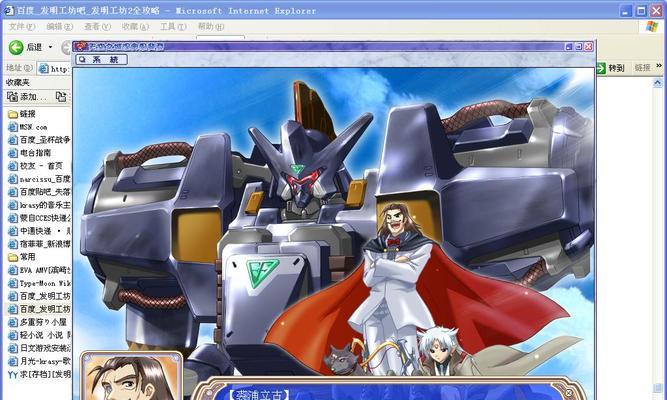This screenshot has width=667, height=400.
Task: Click the IE title bar page icon
Action: (x=9, y=10)
